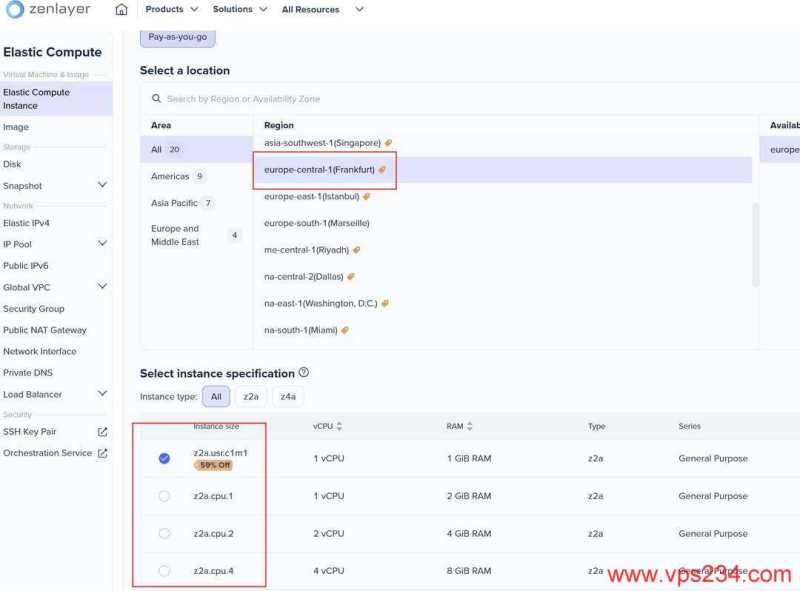The height and width of the screenshot is (591, 800).
Task: Filter instance type by z4a tab
Action: [288, 397]
